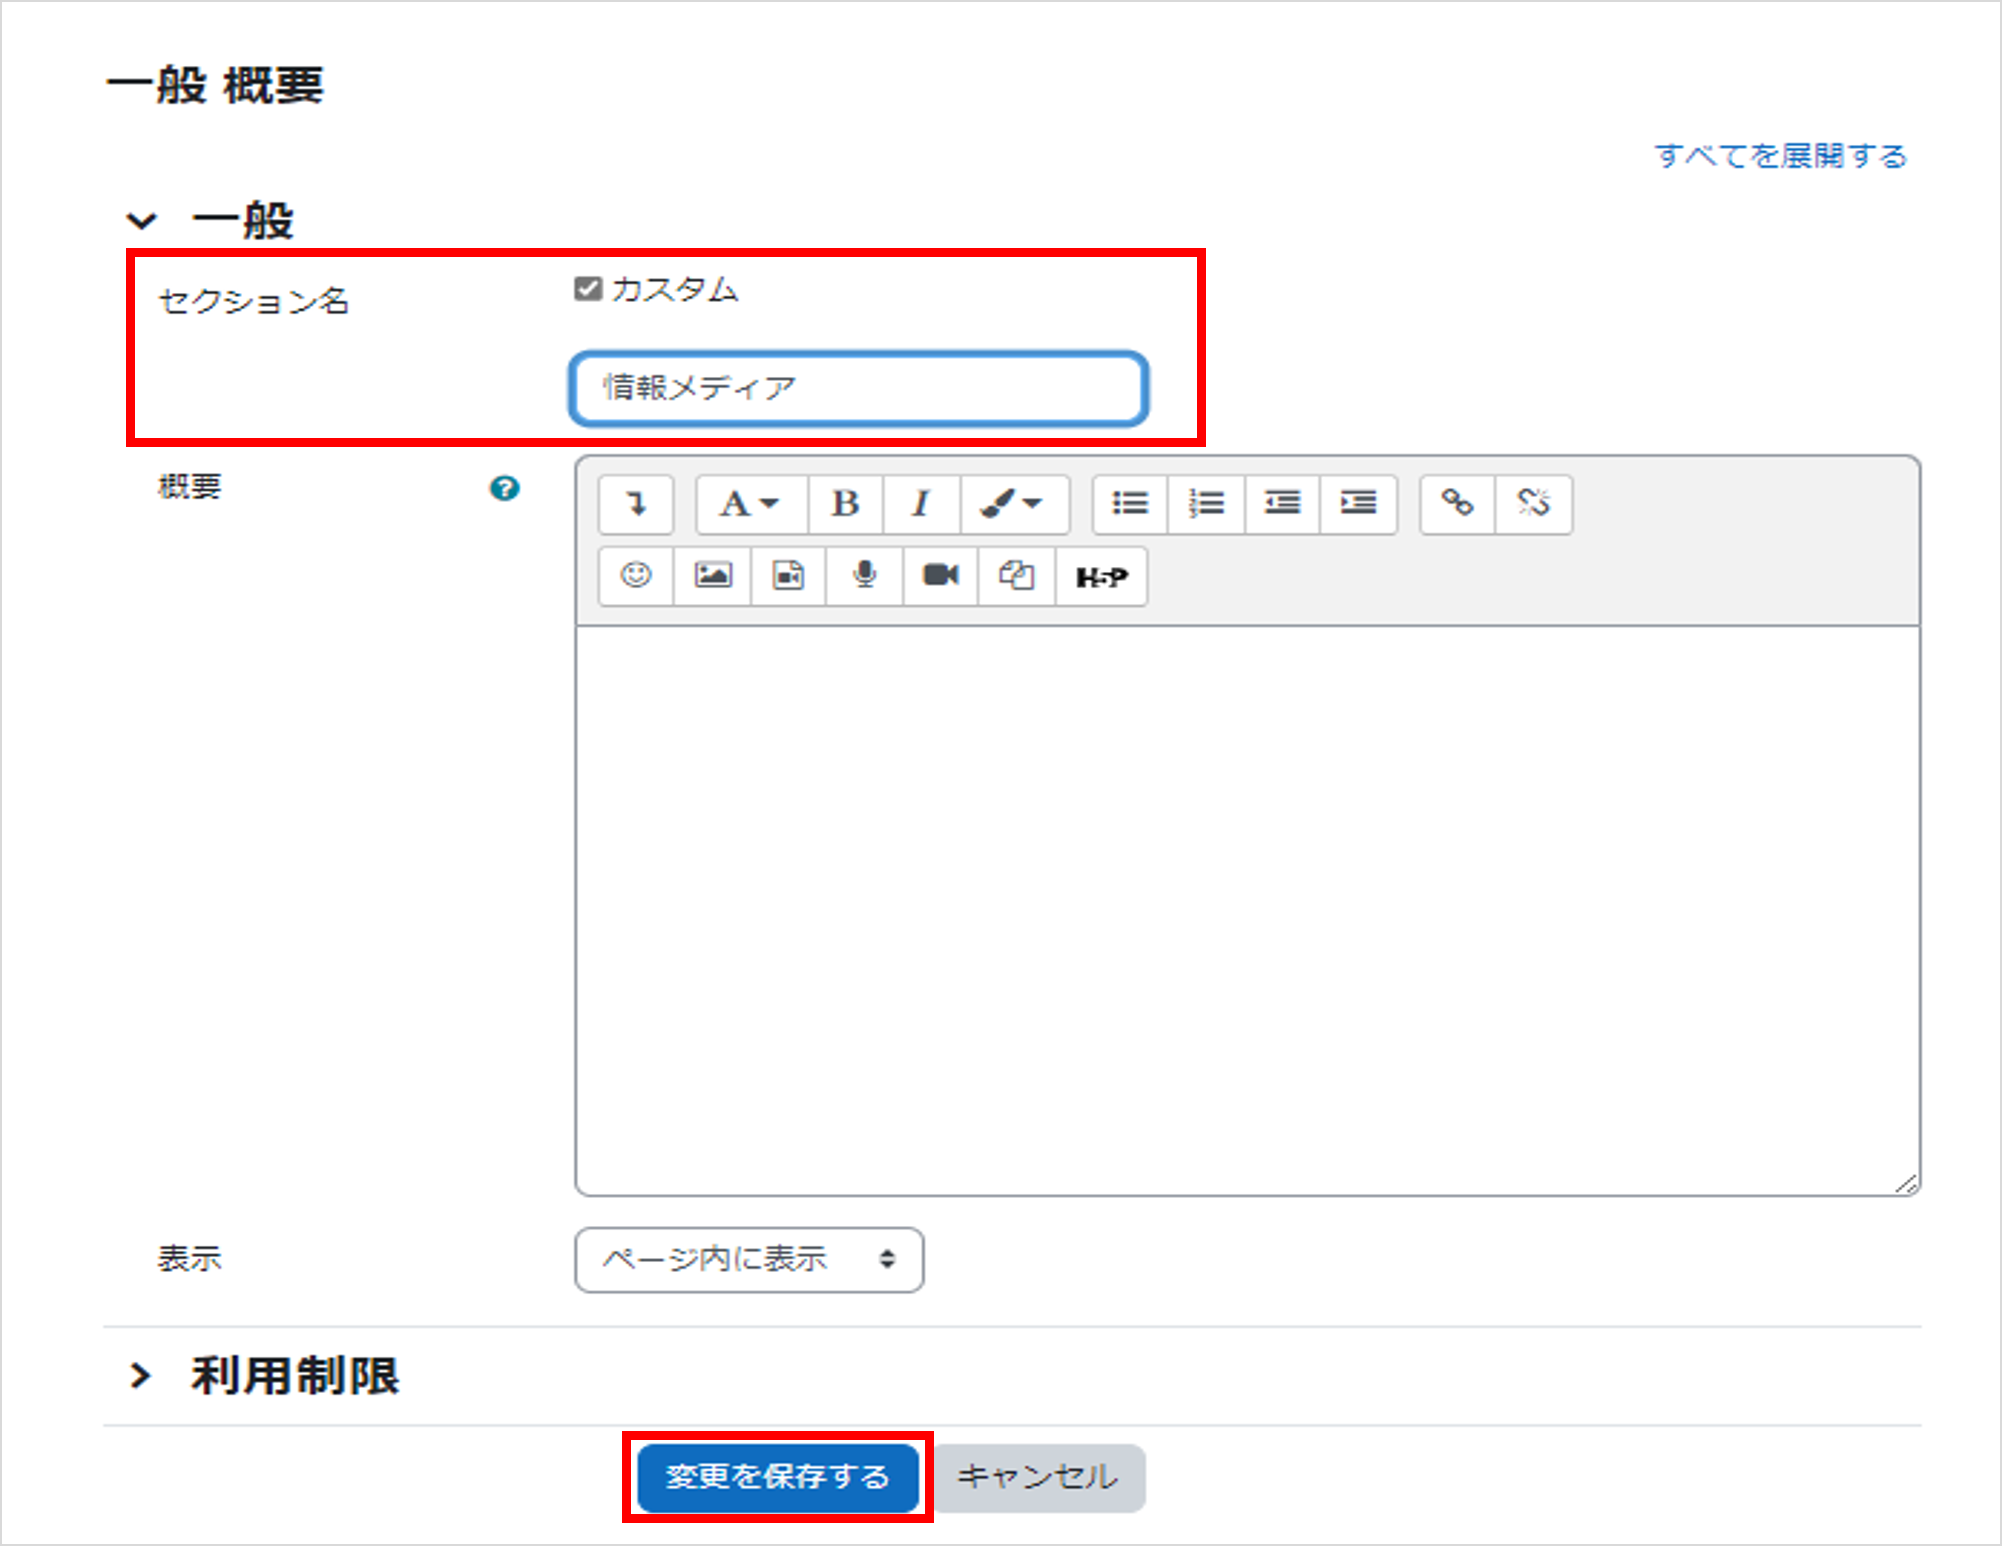The width and height of the screenshot is (2002, 1546).
Task: Grab the editor resize handle
Action: tap(1906, 1183)
